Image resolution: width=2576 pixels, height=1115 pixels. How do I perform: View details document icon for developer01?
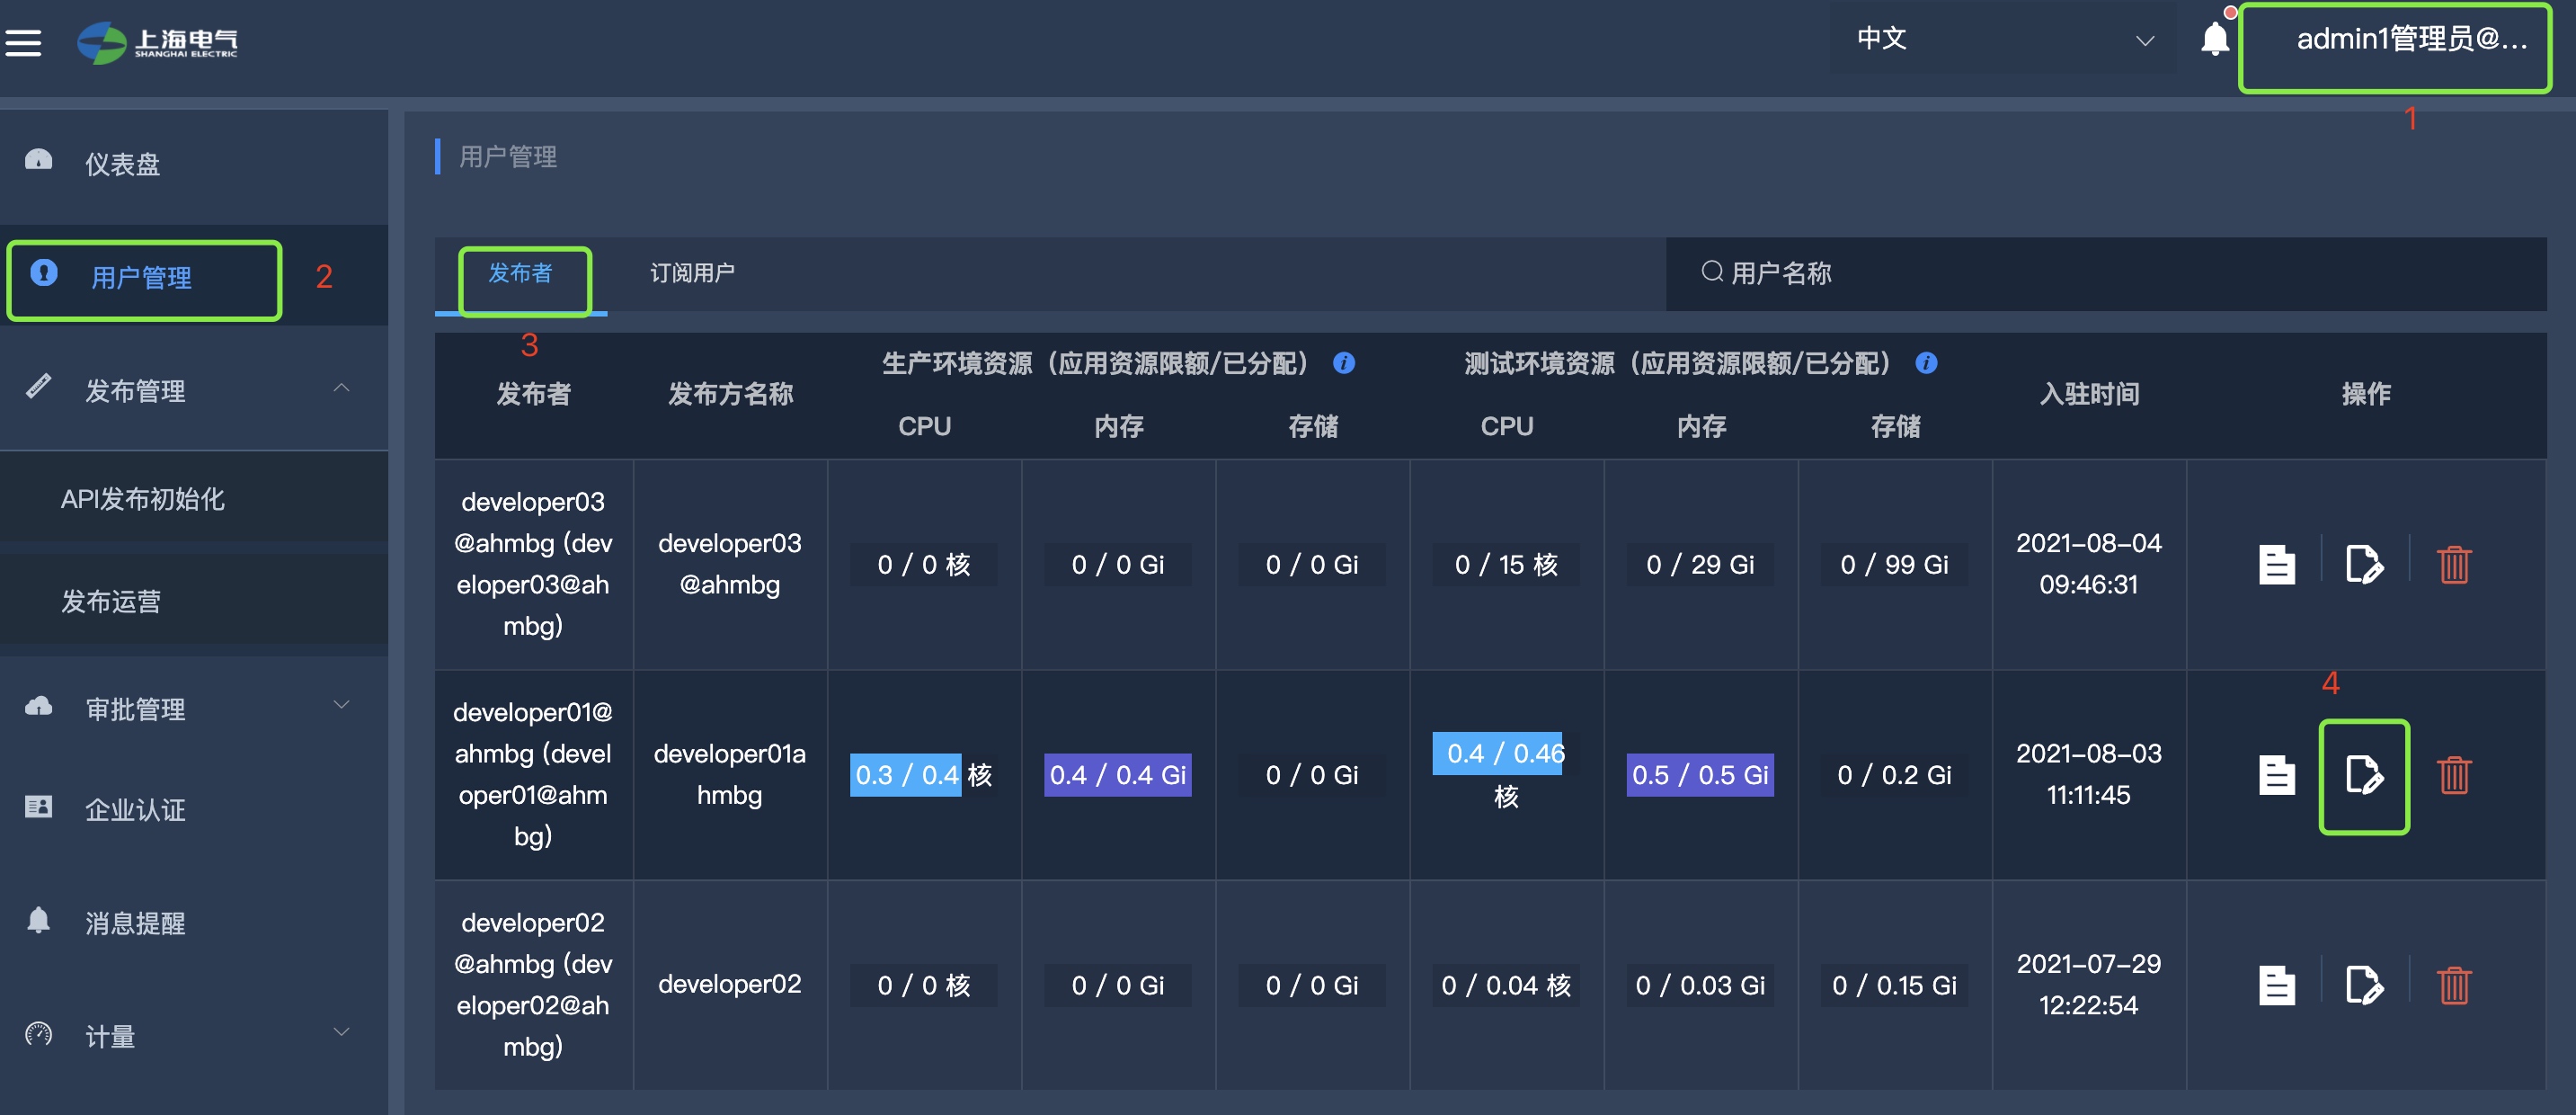point(2277,775)
